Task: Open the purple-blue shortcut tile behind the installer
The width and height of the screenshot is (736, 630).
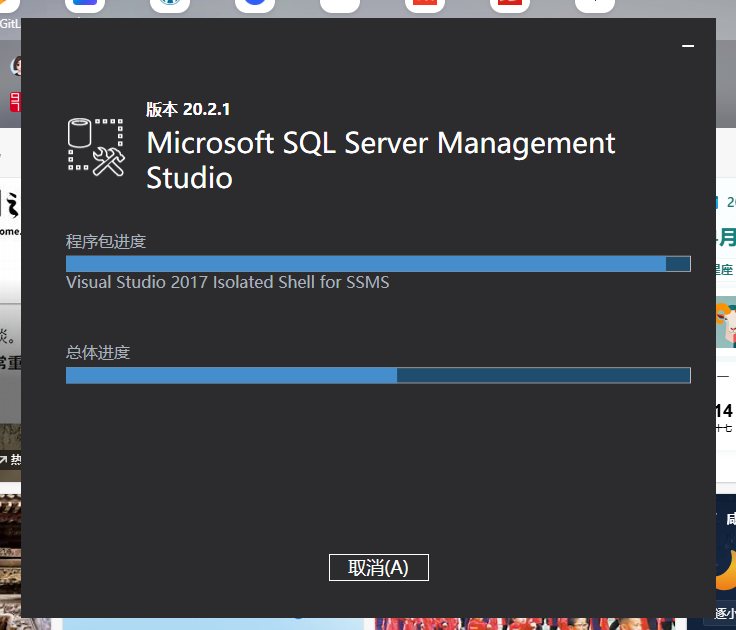Action: [x=86, y=4]
